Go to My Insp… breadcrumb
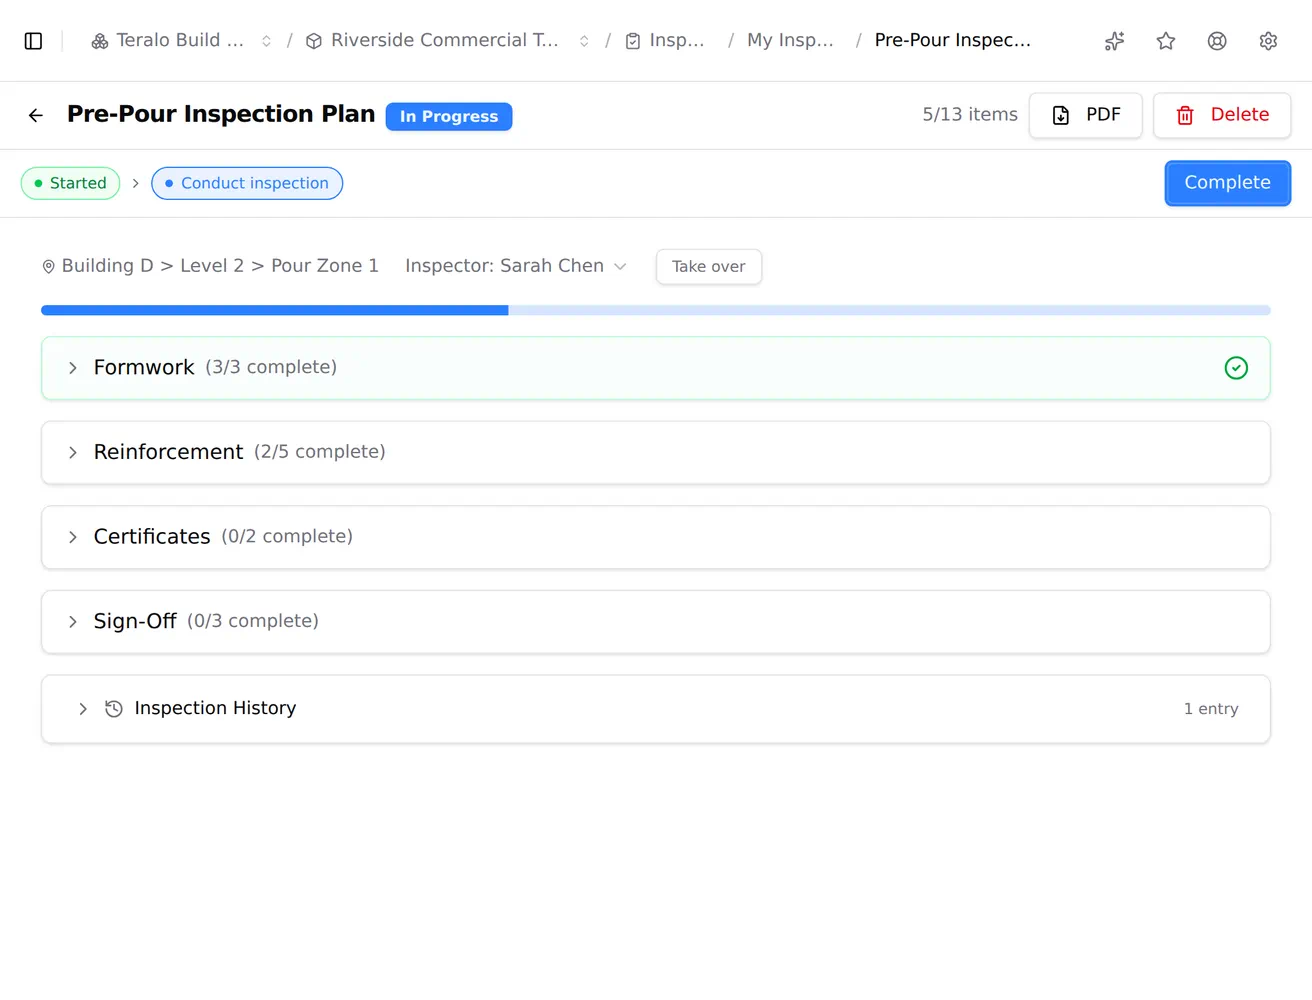The width and height of the screenshot is (1312, 1000). click(790, 41)
